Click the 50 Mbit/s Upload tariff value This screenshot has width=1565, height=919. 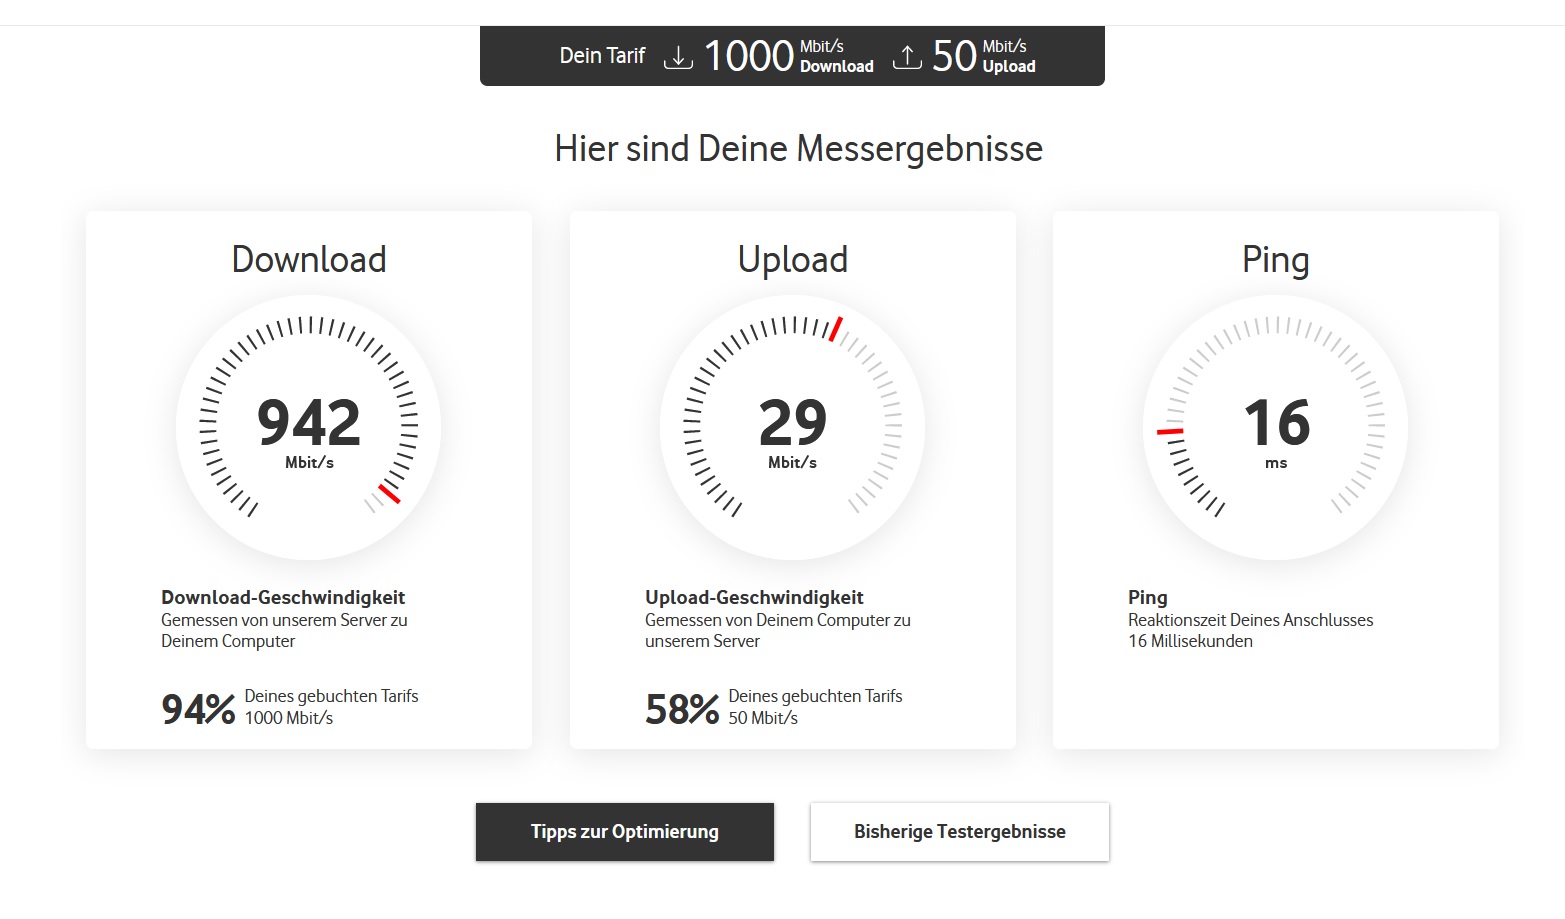point(955,56)
